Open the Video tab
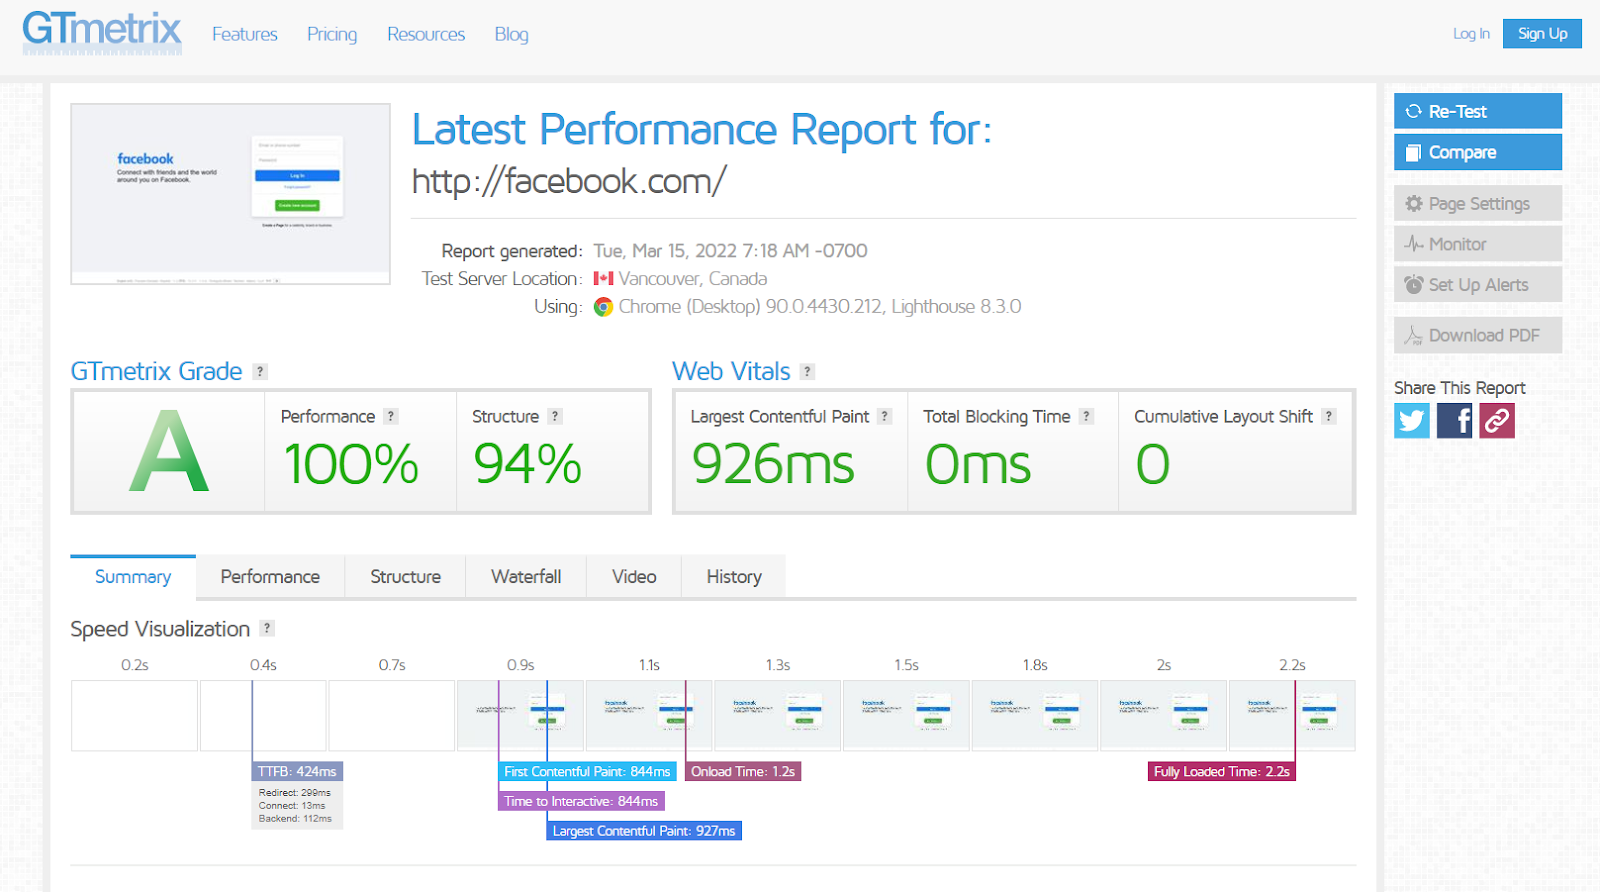Screen dimensions: 1600x892 point(634,577)
